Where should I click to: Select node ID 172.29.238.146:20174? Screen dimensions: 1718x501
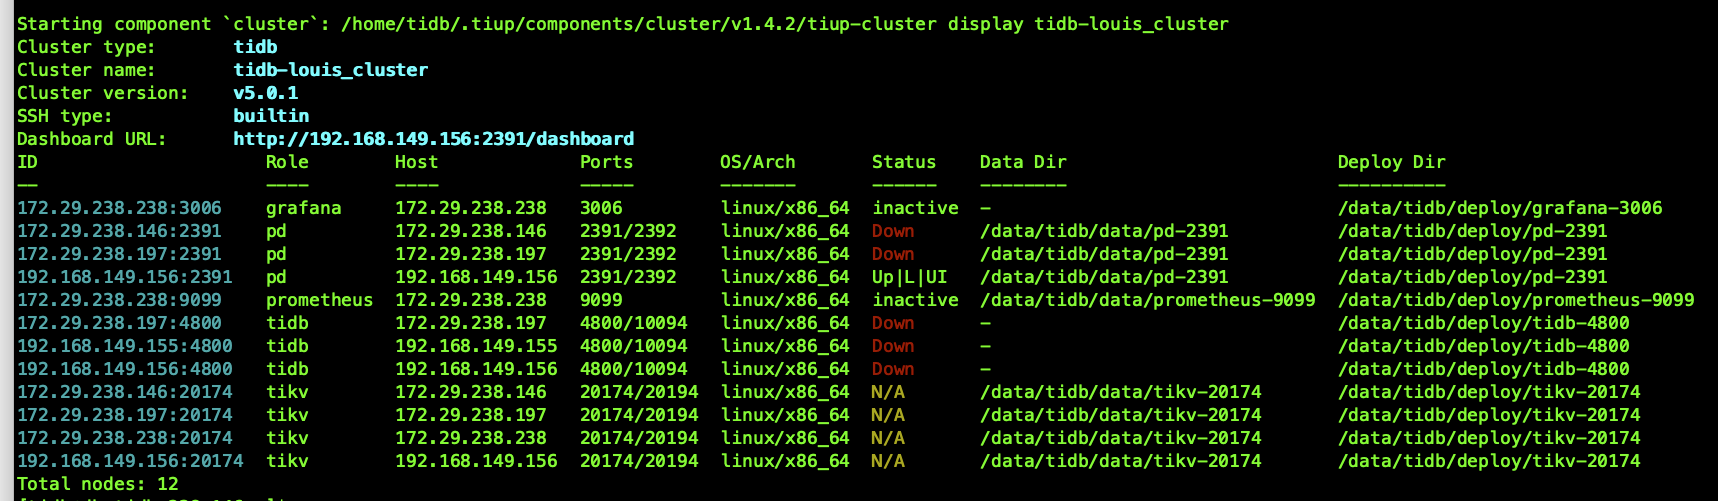coord(124,392)
